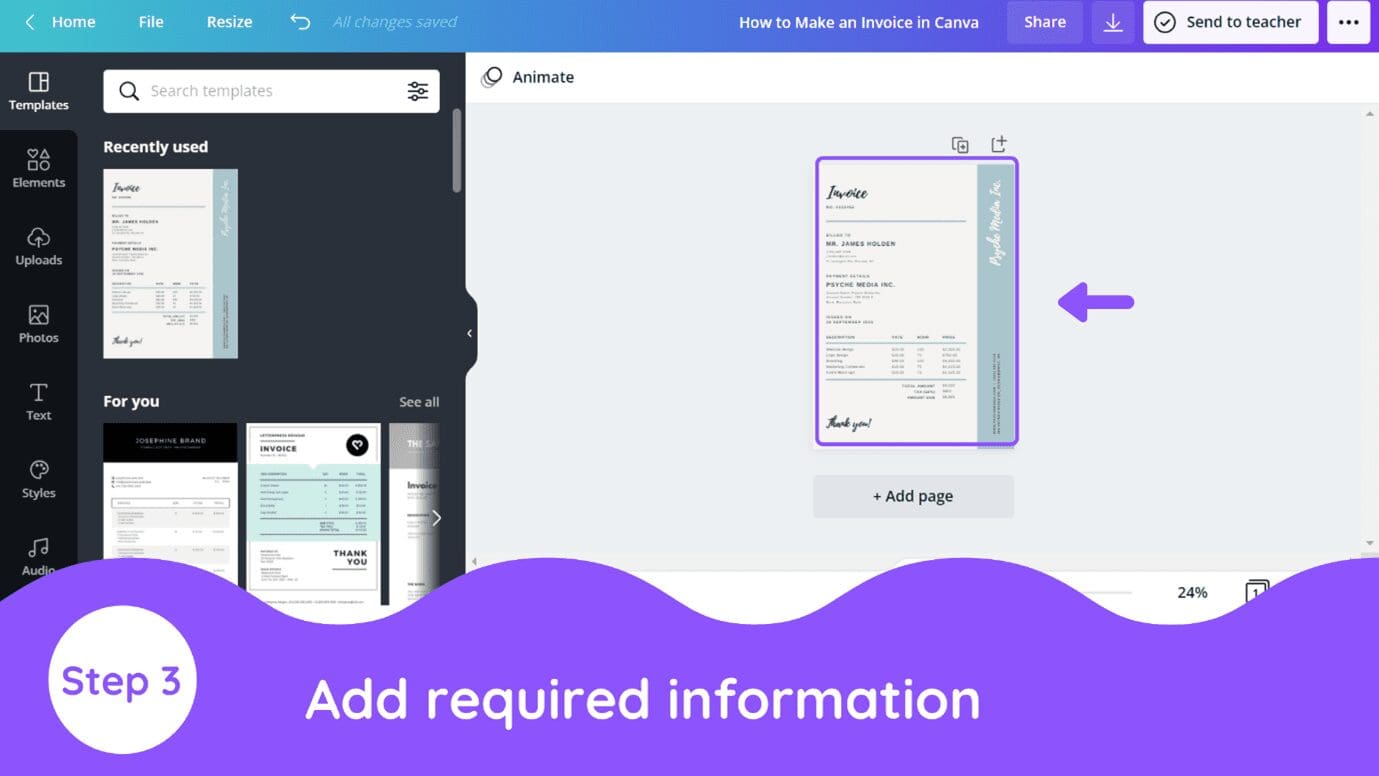
Task: Click the + Add page button
Action: pyautogui.click(x=913, y=496)
